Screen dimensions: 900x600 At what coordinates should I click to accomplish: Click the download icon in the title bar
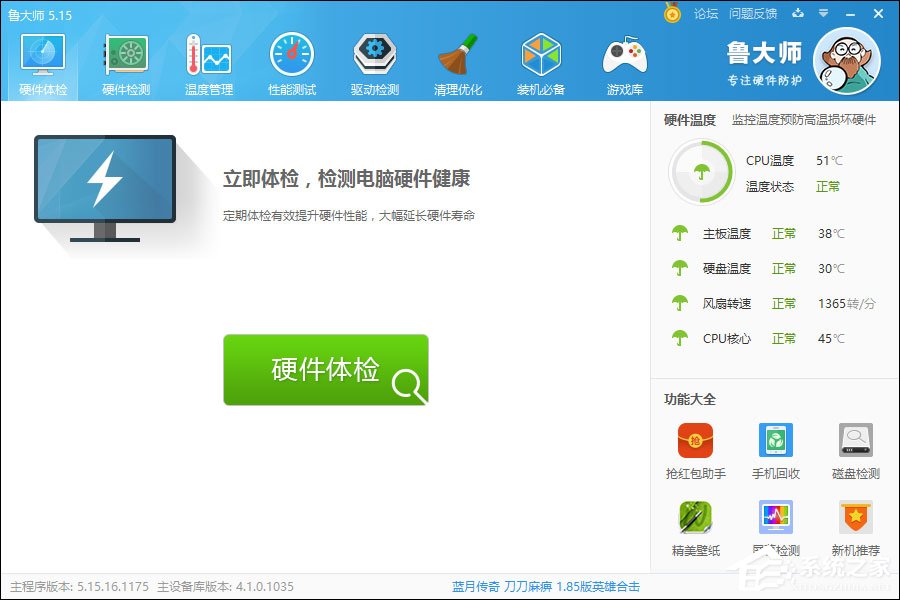[798, 14]
